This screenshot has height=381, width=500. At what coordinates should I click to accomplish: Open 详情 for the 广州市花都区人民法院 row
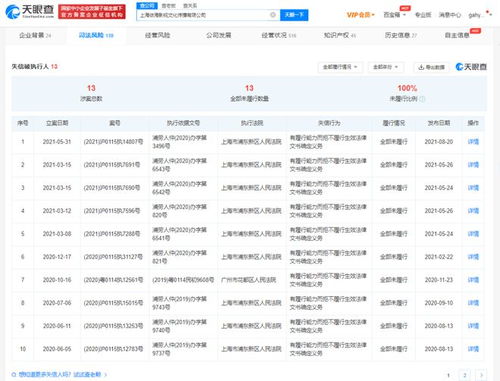click(x=473, y=280)
